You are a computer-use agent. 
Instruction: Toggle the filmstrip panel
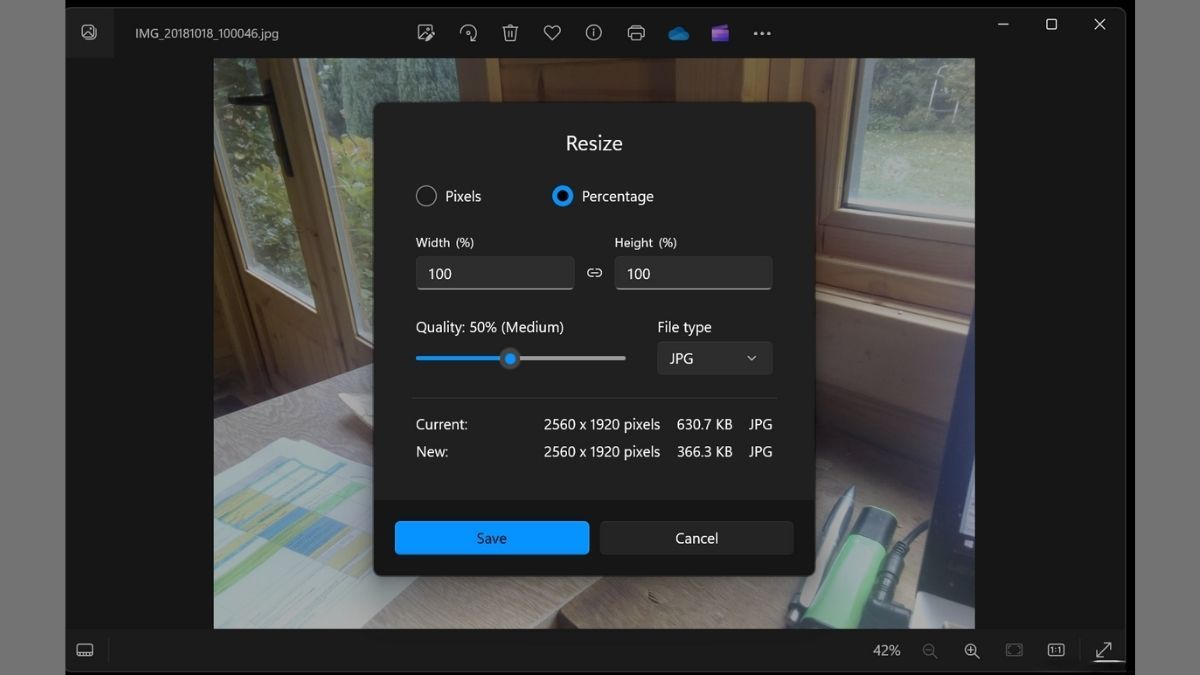pos(85,650)
